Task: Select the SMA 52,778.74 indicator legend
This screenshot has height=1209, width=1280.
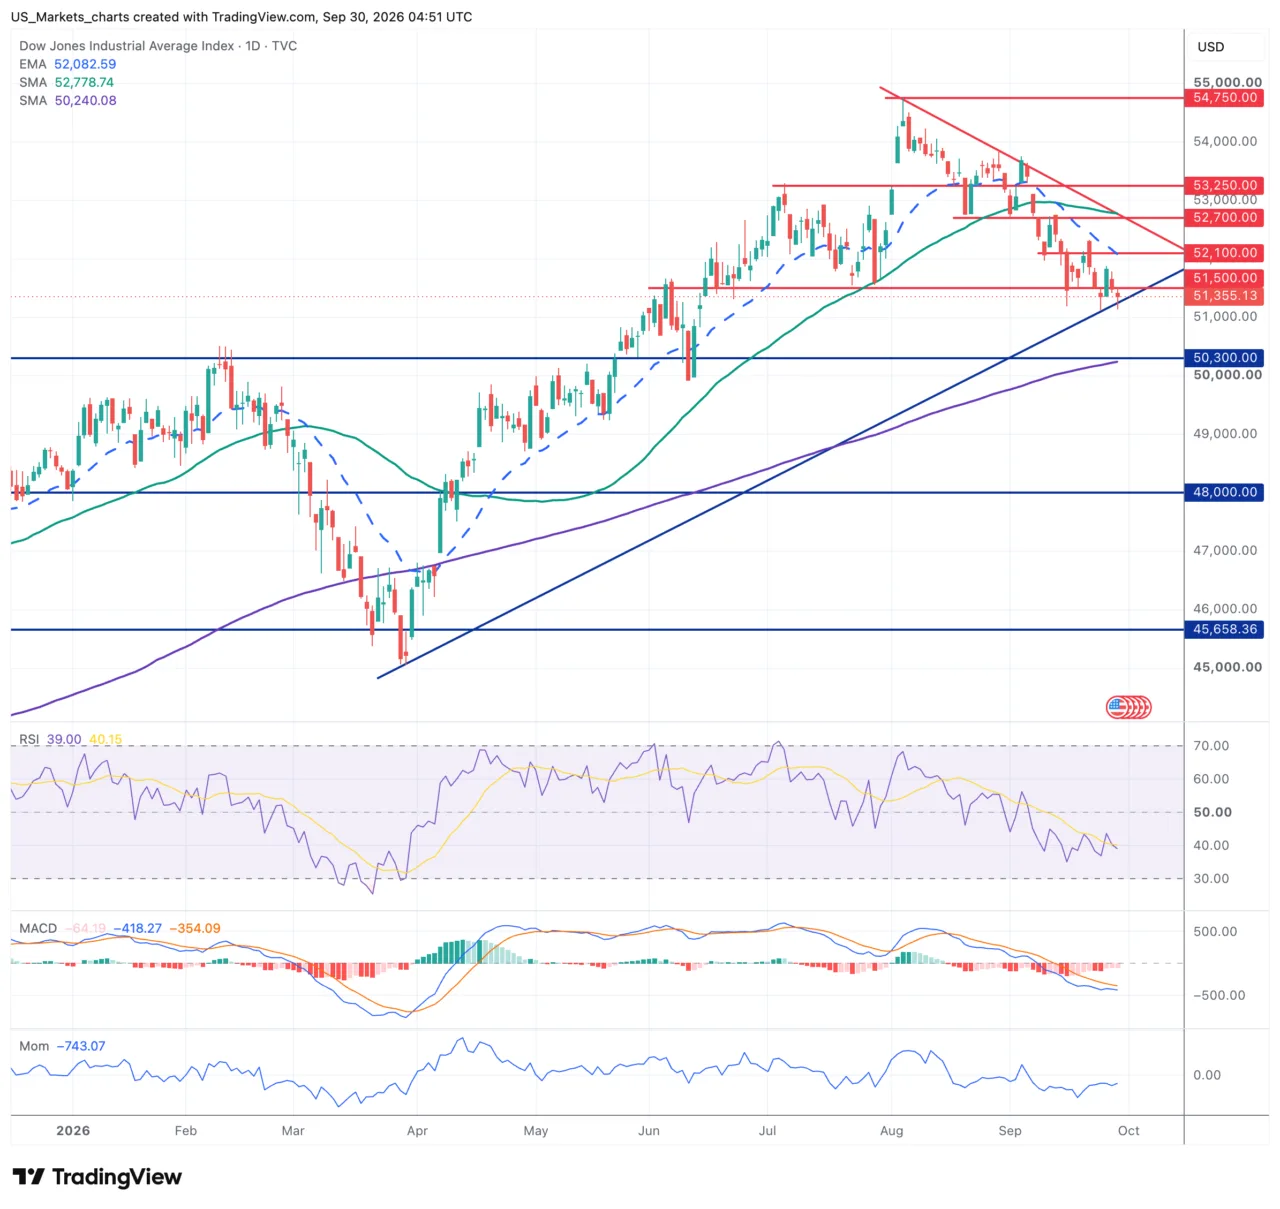Action: pos(66,82)
